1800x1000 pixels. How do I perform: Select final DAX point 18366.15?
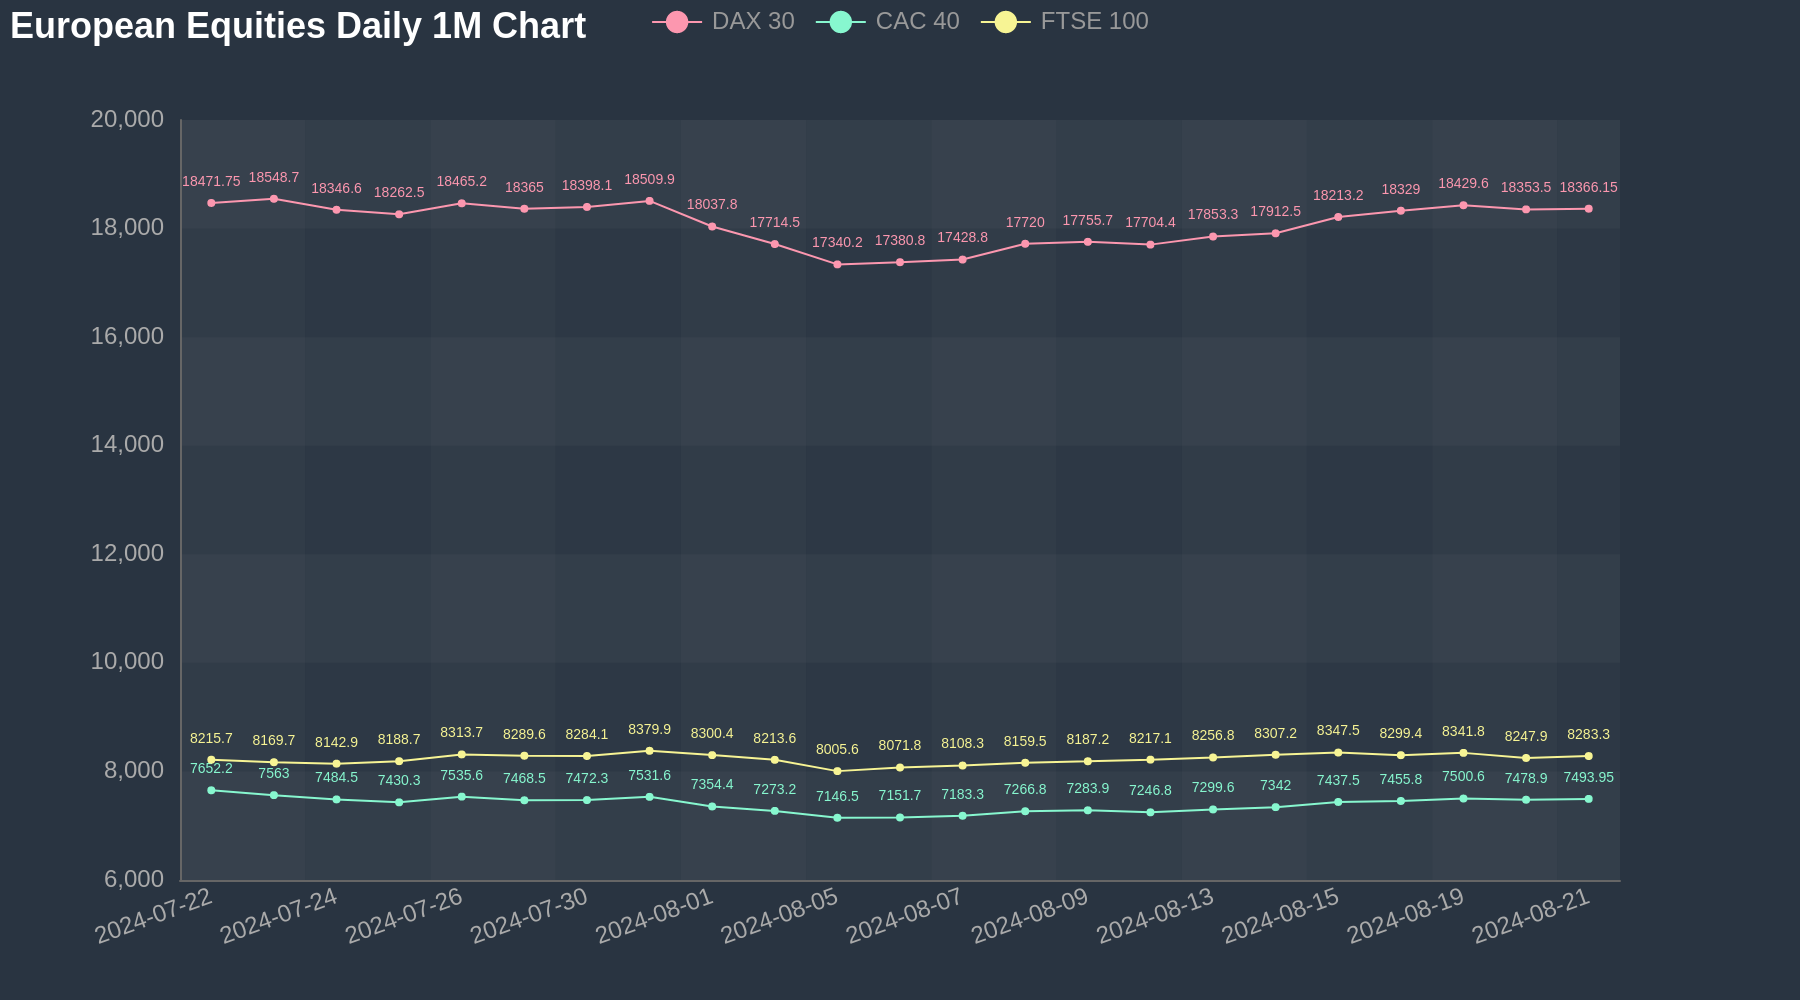[1589, 209]
